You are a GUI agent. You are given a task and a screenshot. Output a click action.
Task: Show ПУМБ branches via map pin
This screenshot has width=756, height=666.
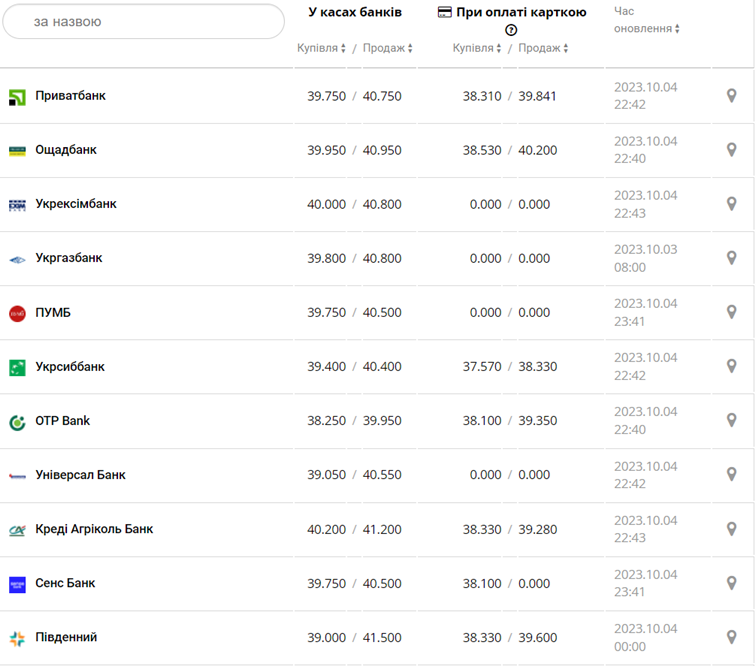click(731, 312)
